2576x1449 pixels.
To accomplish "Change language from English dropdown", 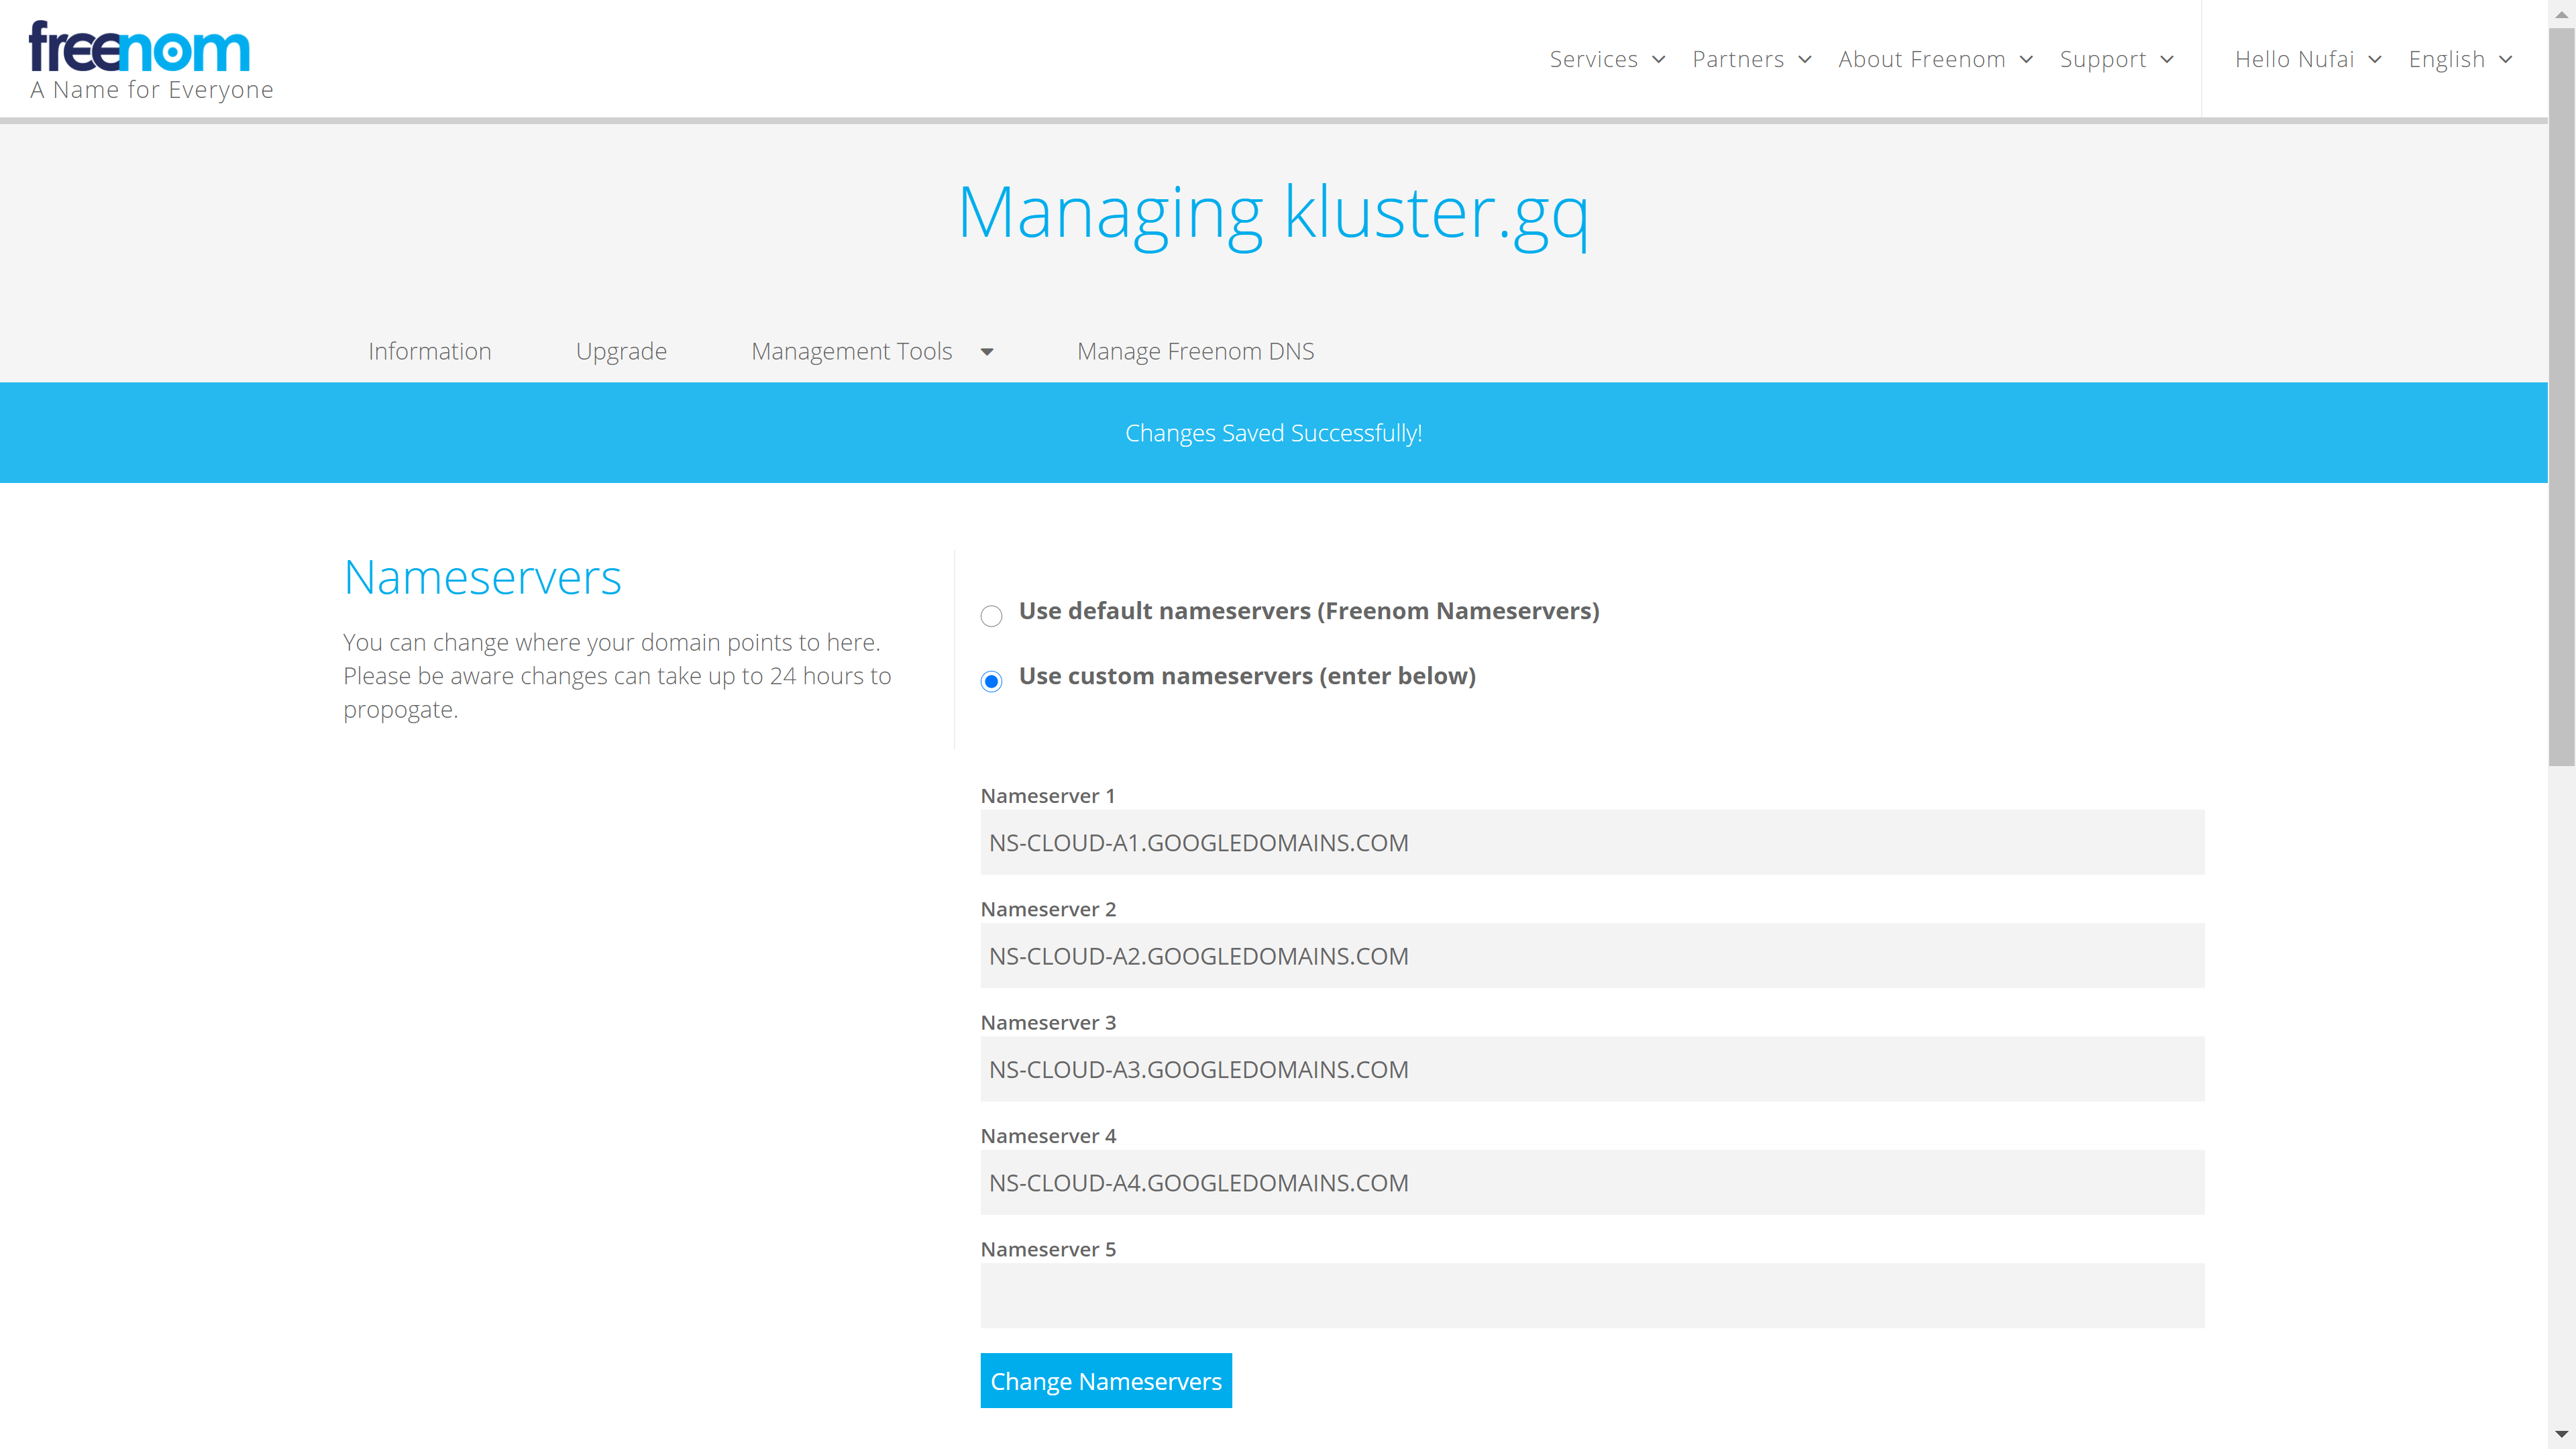I will pyautogui.click(x=2460, y=60).
